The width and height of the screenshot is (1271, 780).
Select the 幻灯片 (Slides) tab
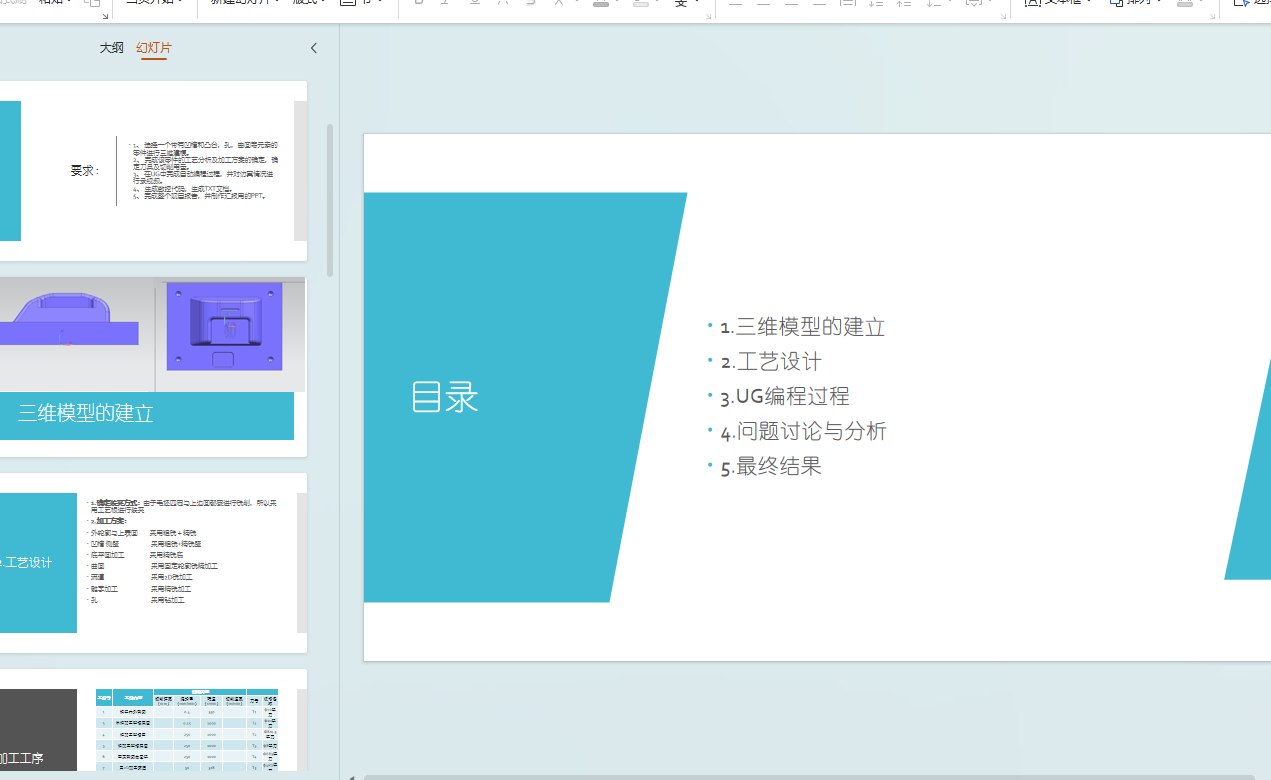[x=153, y=47]
